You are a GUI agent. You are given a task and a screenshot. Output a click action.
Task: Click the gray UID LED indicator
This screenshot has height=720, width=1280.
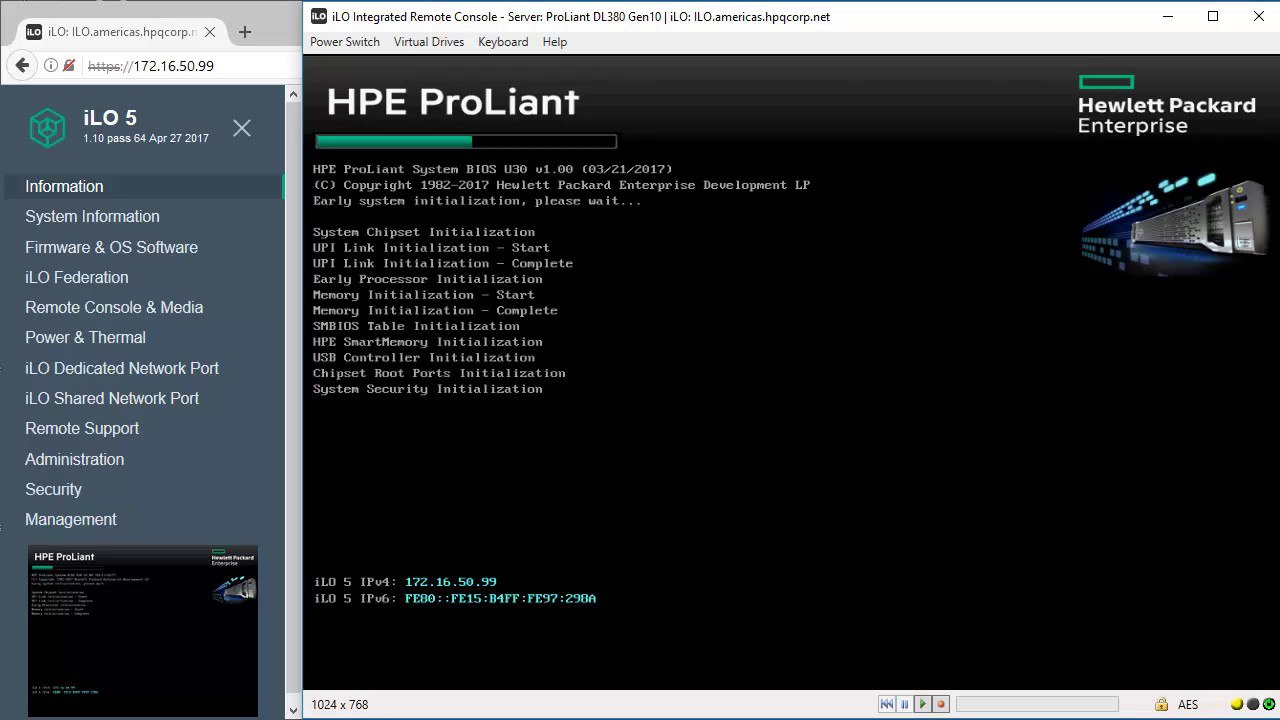[x=1252, y=704]
